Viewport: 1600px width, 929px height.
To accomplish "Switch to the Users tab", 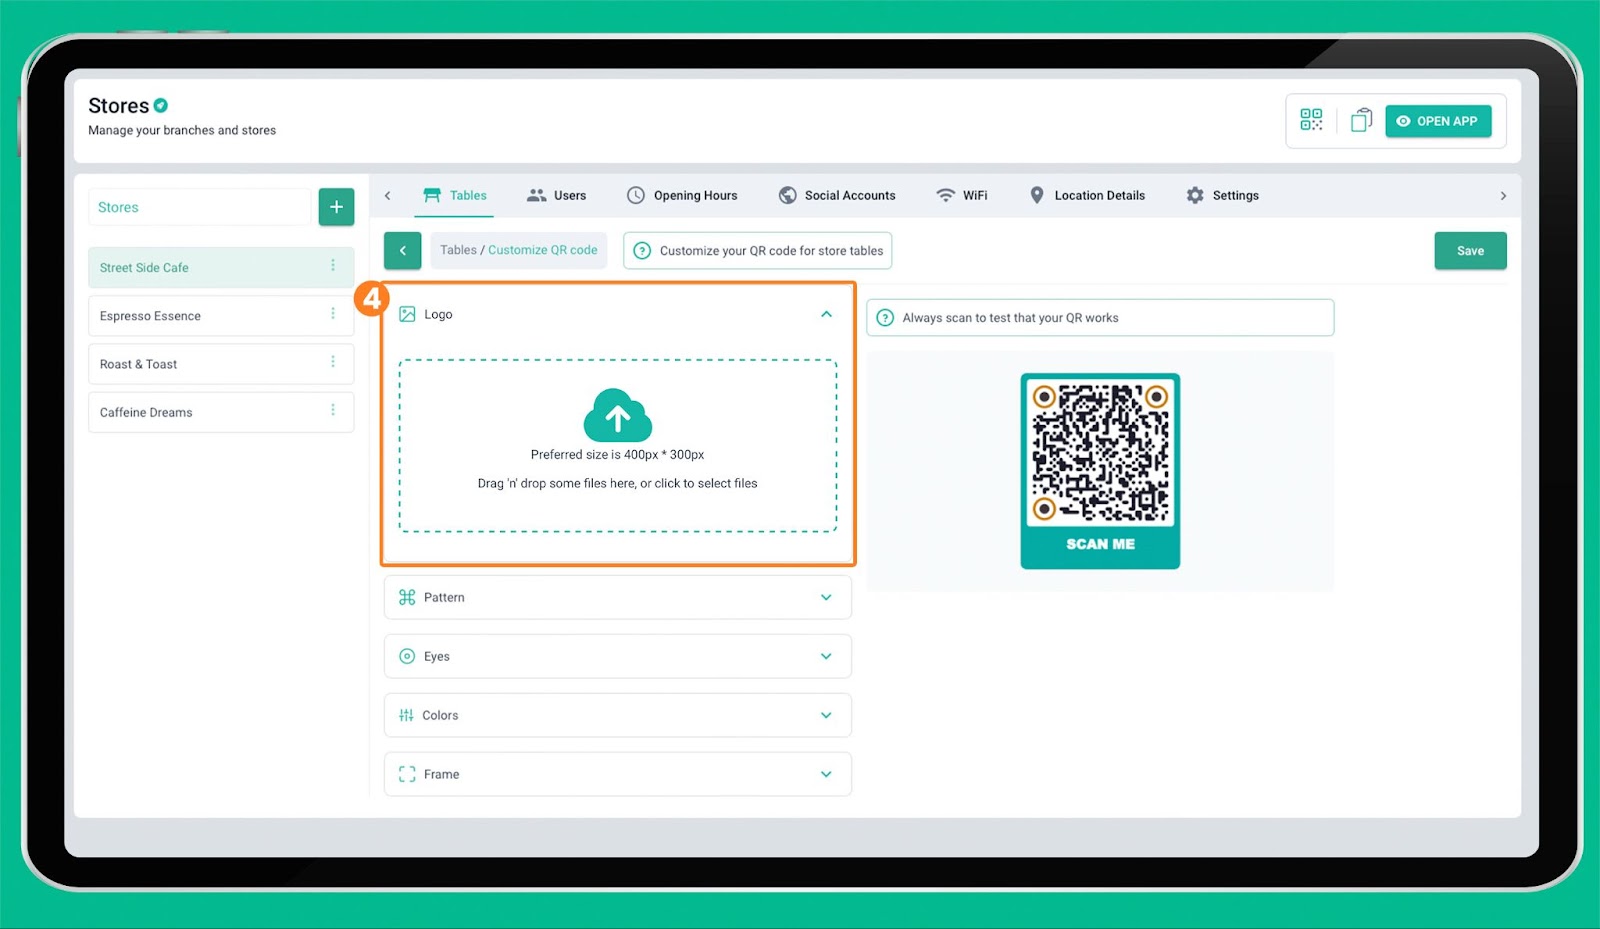I will [557, 195].
